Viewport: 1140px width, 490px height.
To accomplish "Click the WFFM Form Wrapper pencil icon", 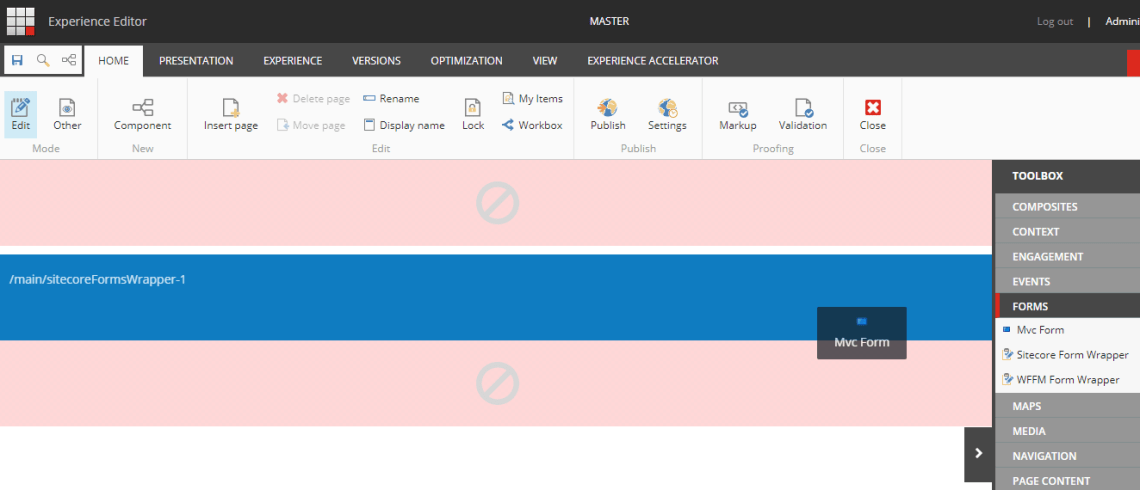I will point(1007,379).
